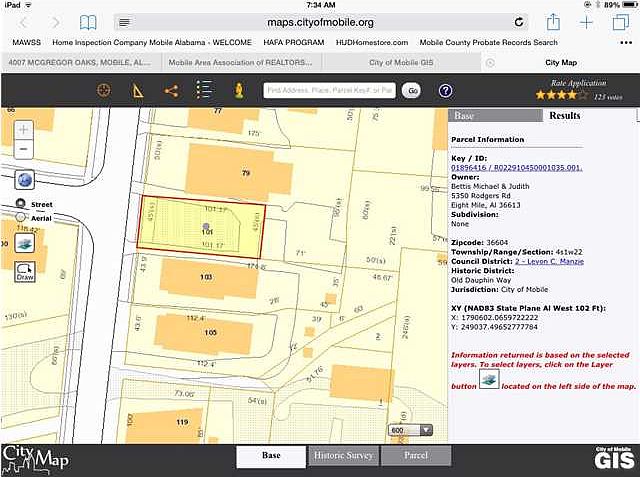Viewport: 640px width, 477px height.
Task: Open Safari bookmarks book icon
Action: (x=88, y=22)
